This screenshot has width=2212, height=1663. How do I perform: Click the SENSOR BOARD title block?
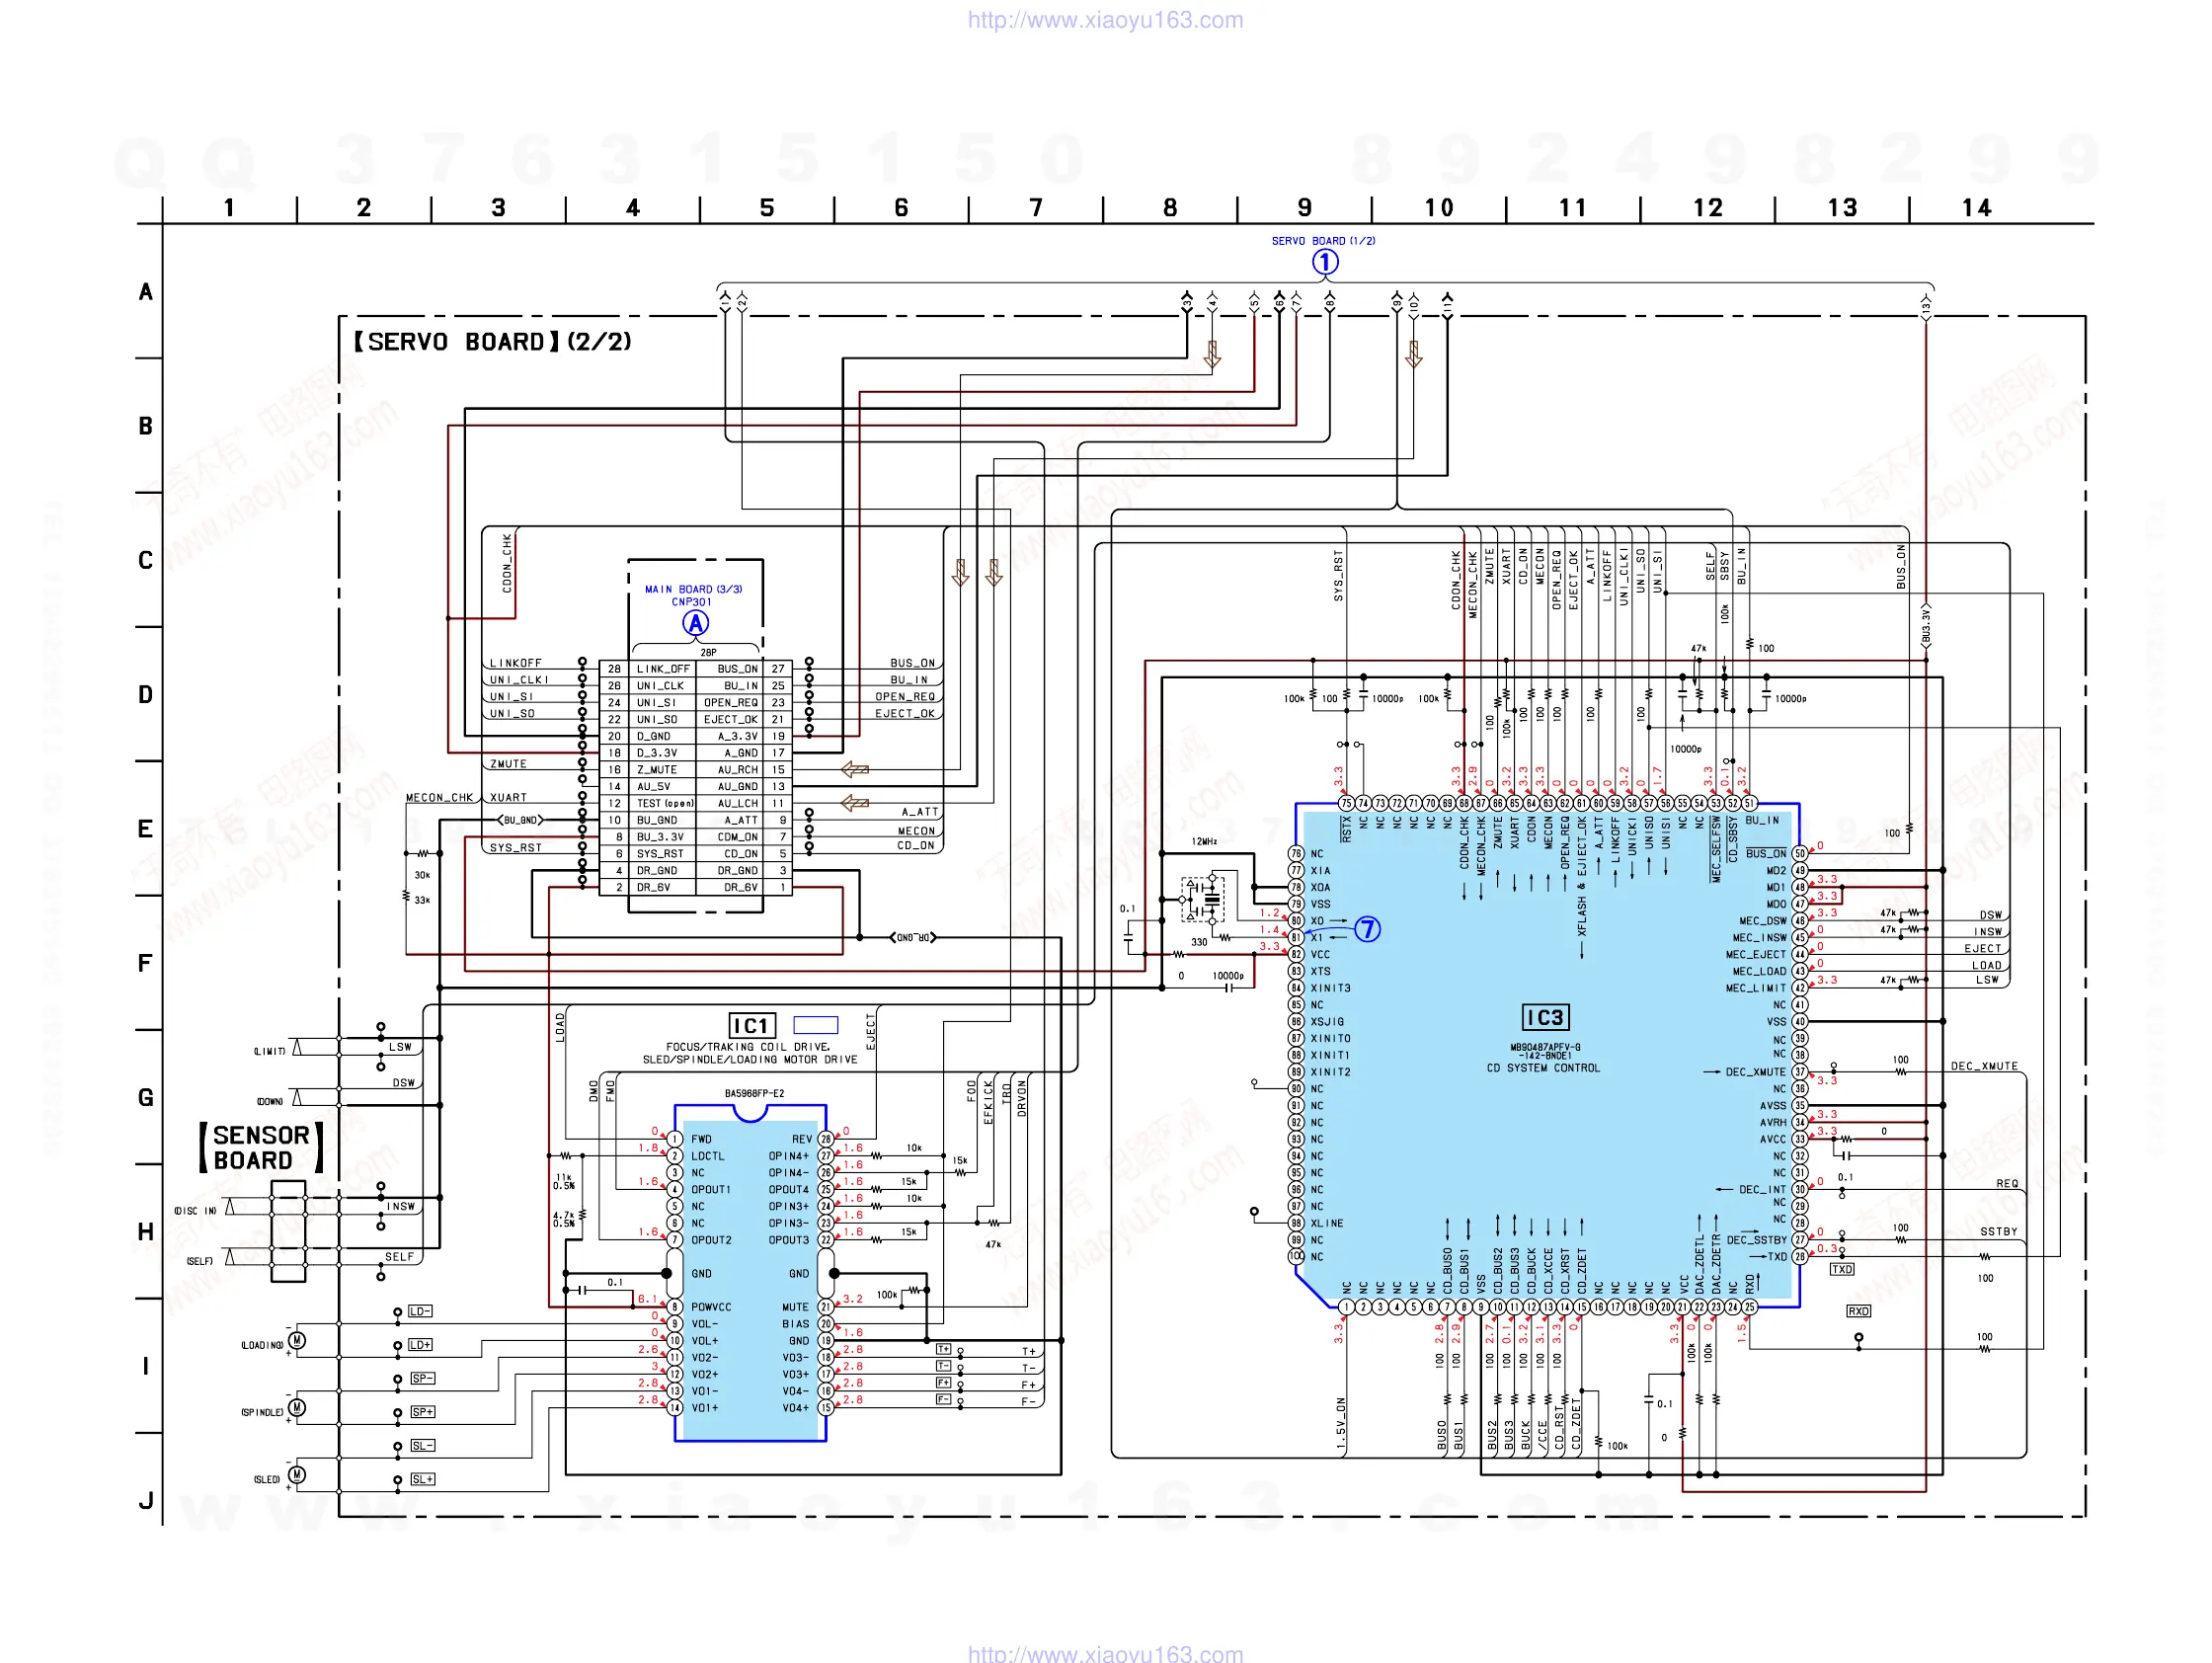261,1147
